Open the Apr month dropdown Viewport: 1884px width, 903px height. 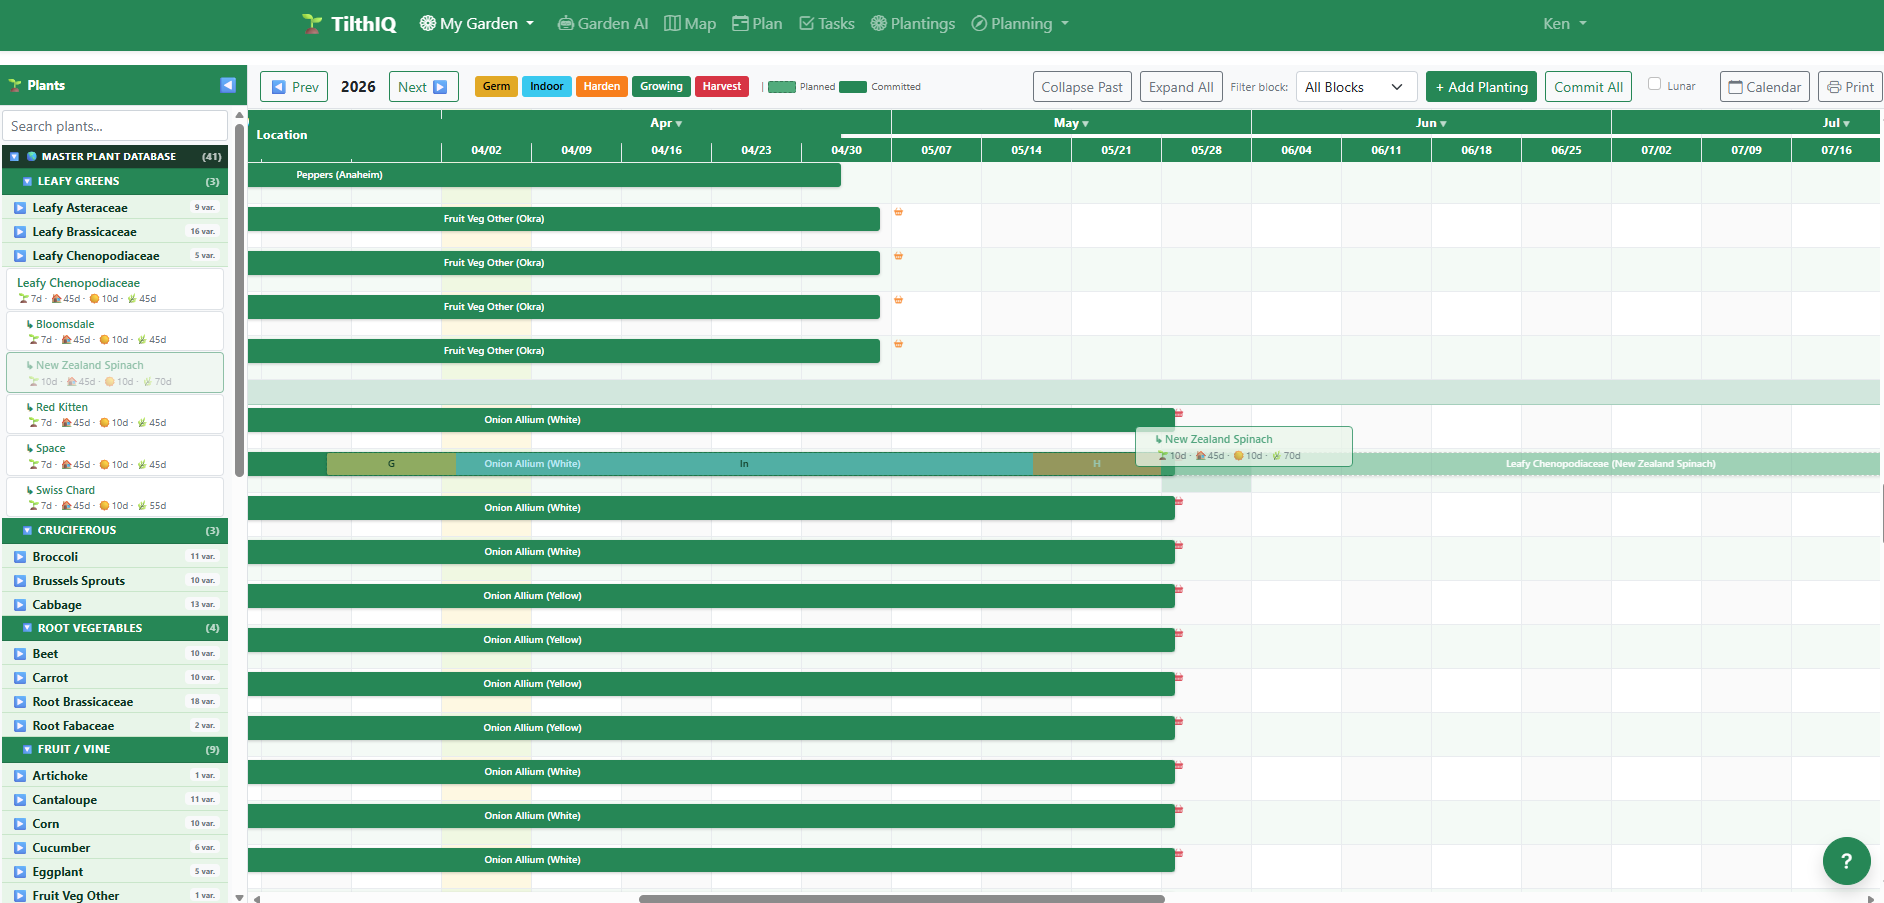coord(666,123)
